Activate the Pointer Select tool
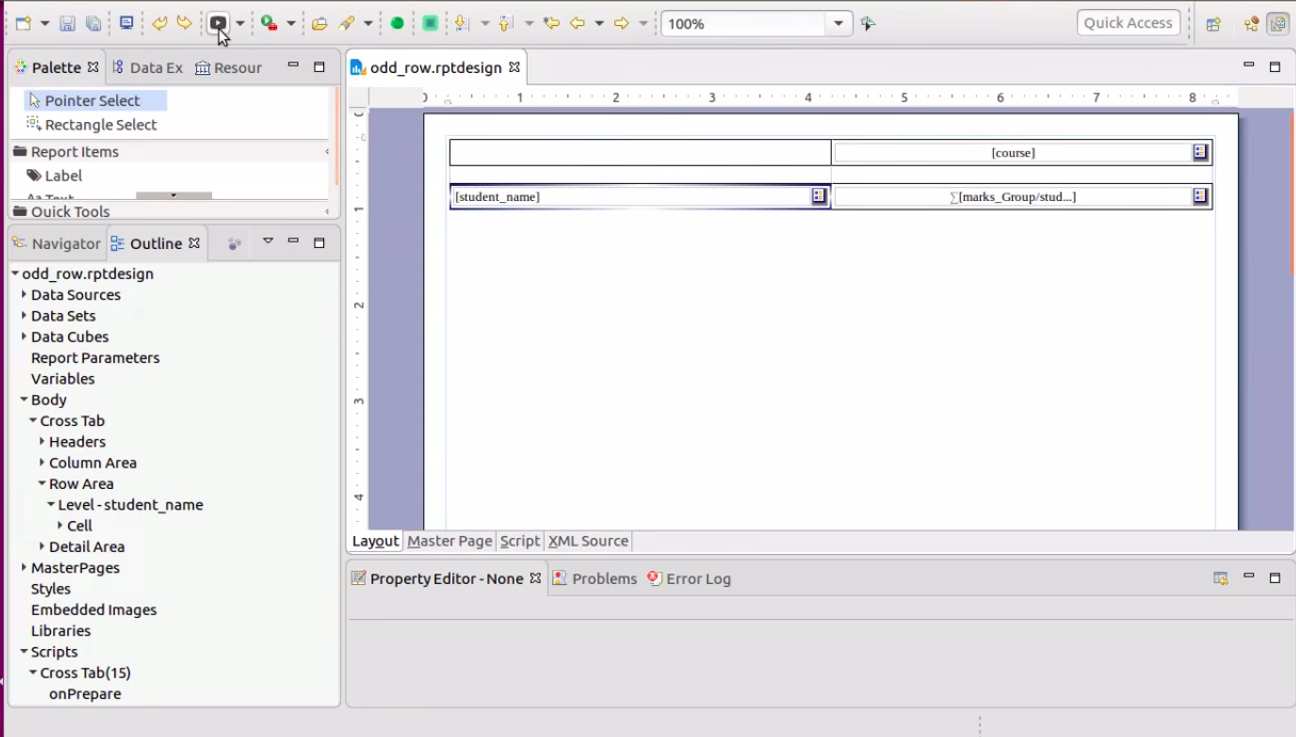This screenshot has height=737, width=1296. [x=92, y=101]
